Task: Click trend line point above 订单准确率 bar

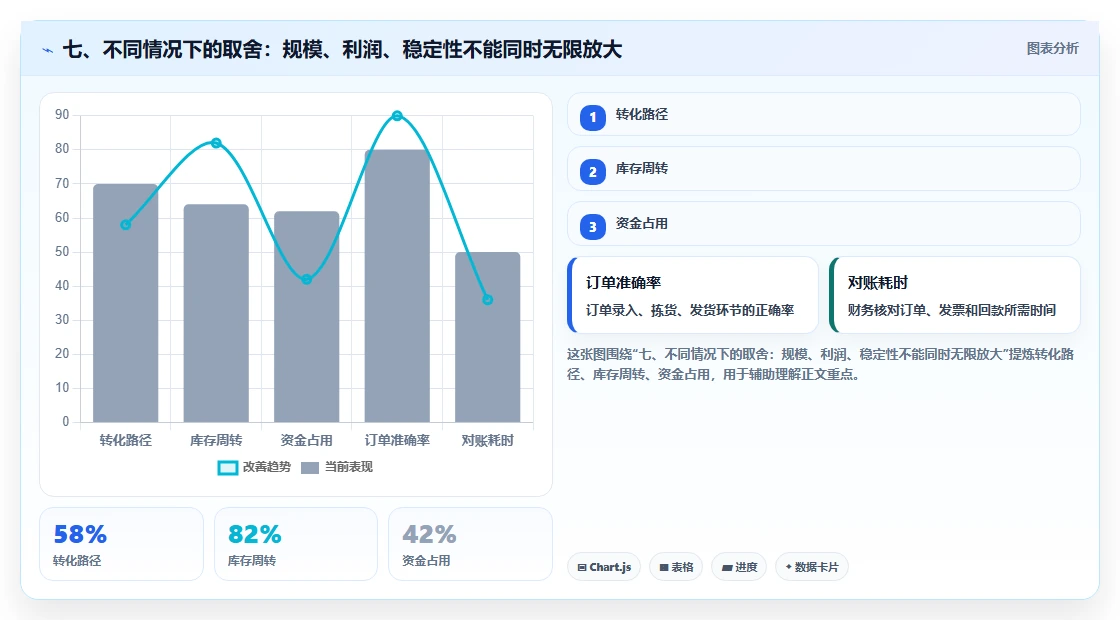Action: pyautogui.click(x=397, y=116)
